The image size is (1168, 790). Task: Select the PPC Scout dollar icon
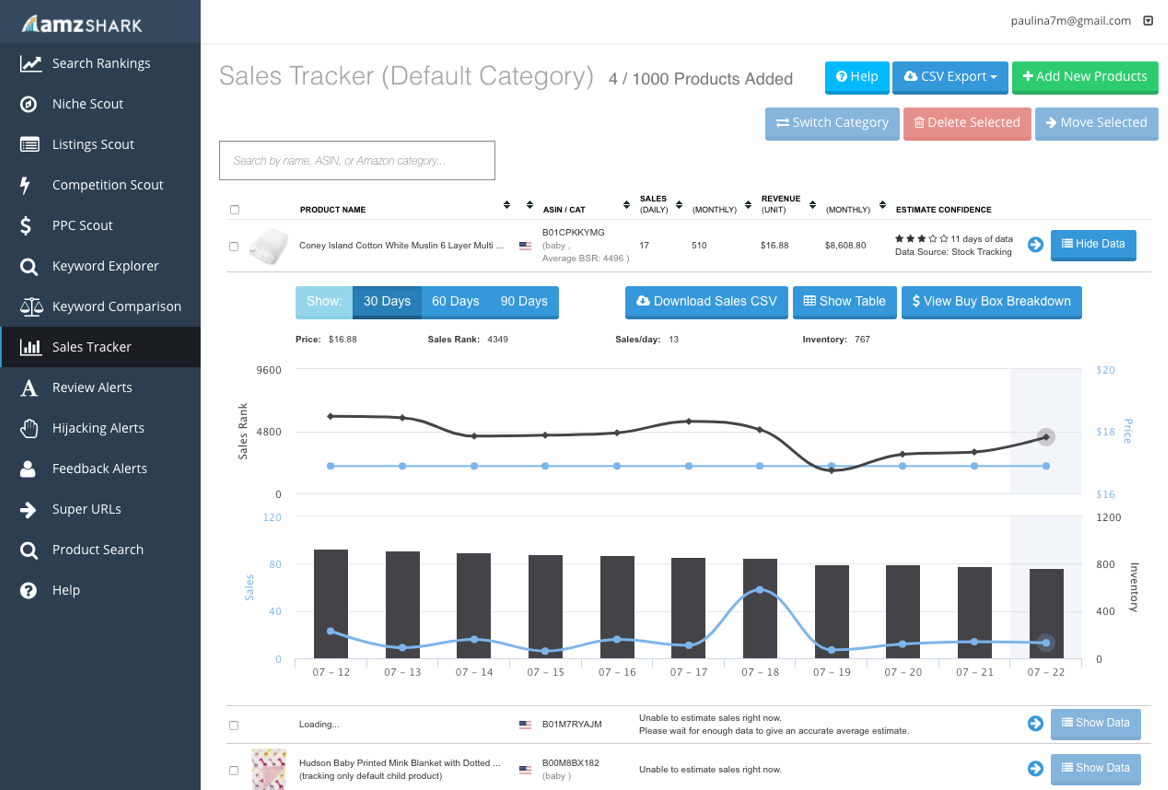tap(25, 226)
